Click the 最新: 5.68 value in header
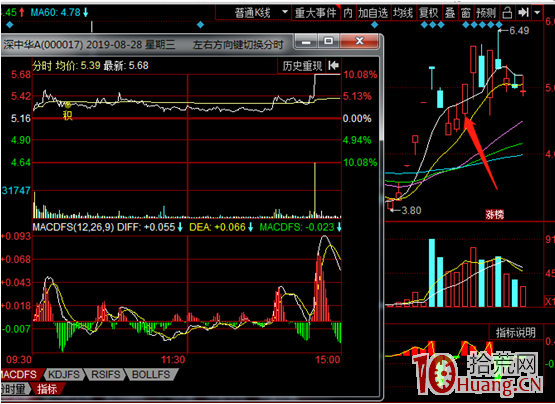The image size is (555, 404). (126, 66)
